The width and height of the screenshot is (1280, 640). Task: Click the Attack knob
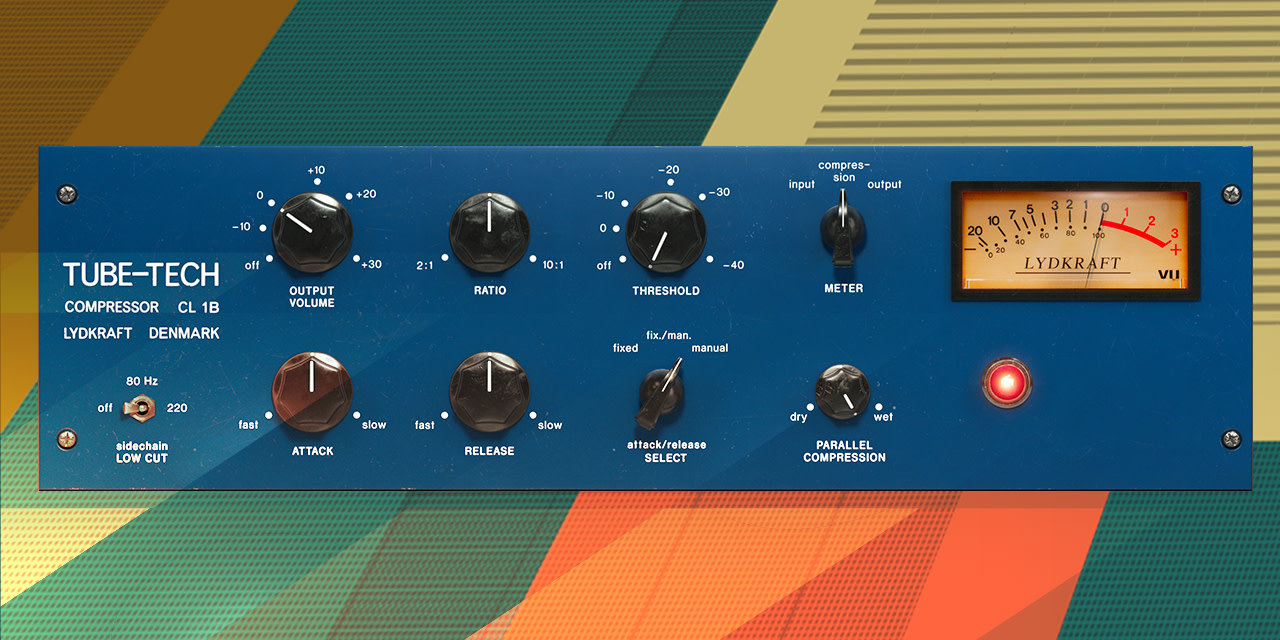(313, 393)
